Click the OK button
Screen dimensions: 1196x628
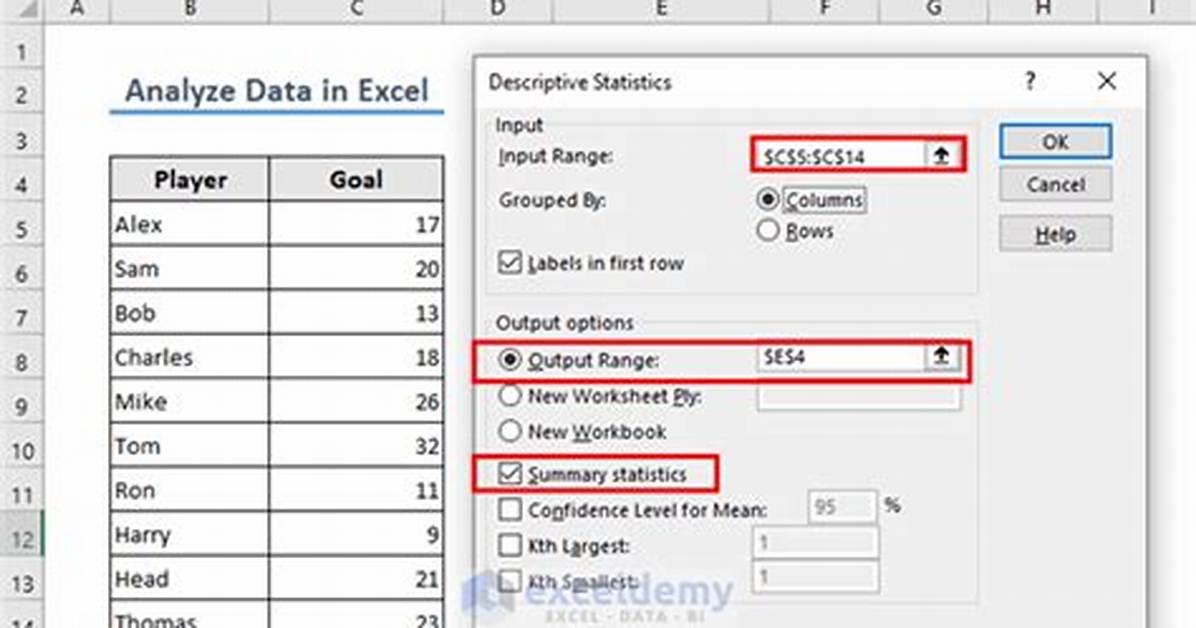pyautogui.click(x=1055, y=142)
